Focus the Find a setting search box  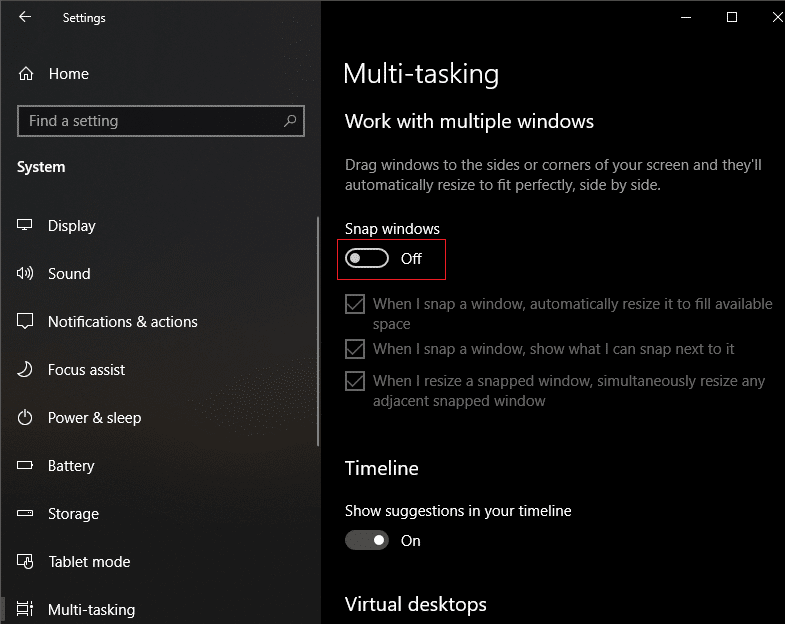pos(150,121)
